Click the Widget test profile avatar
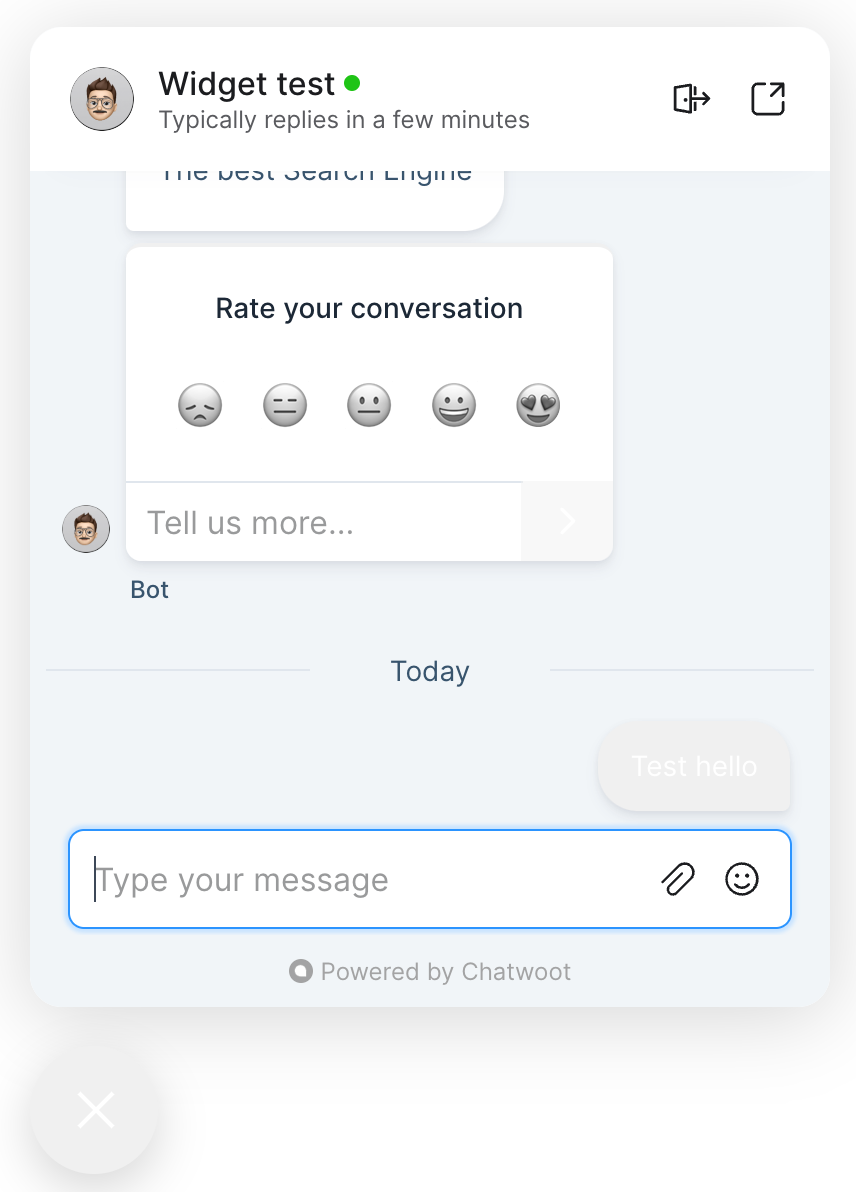Image resolution: width=856 pixels, height=1192 pixels. point(101,99)
